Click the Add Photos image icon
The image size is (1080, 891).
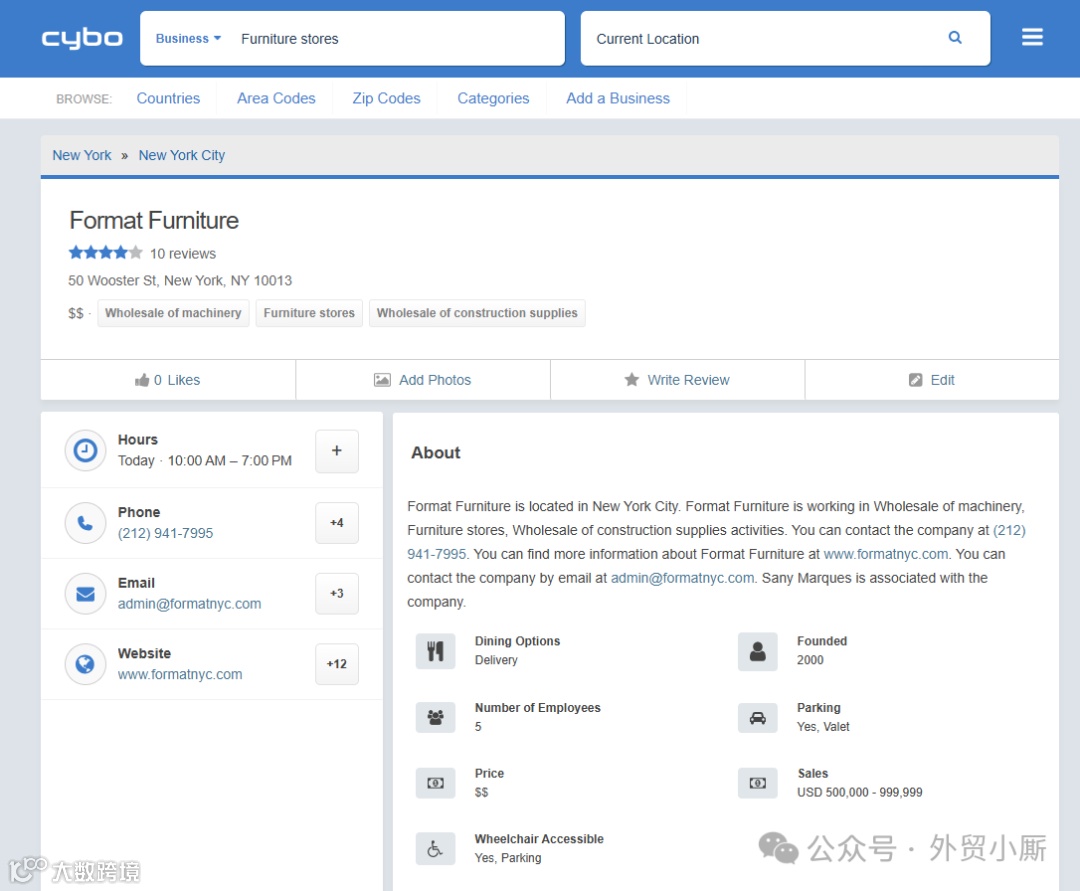[382, 380]
